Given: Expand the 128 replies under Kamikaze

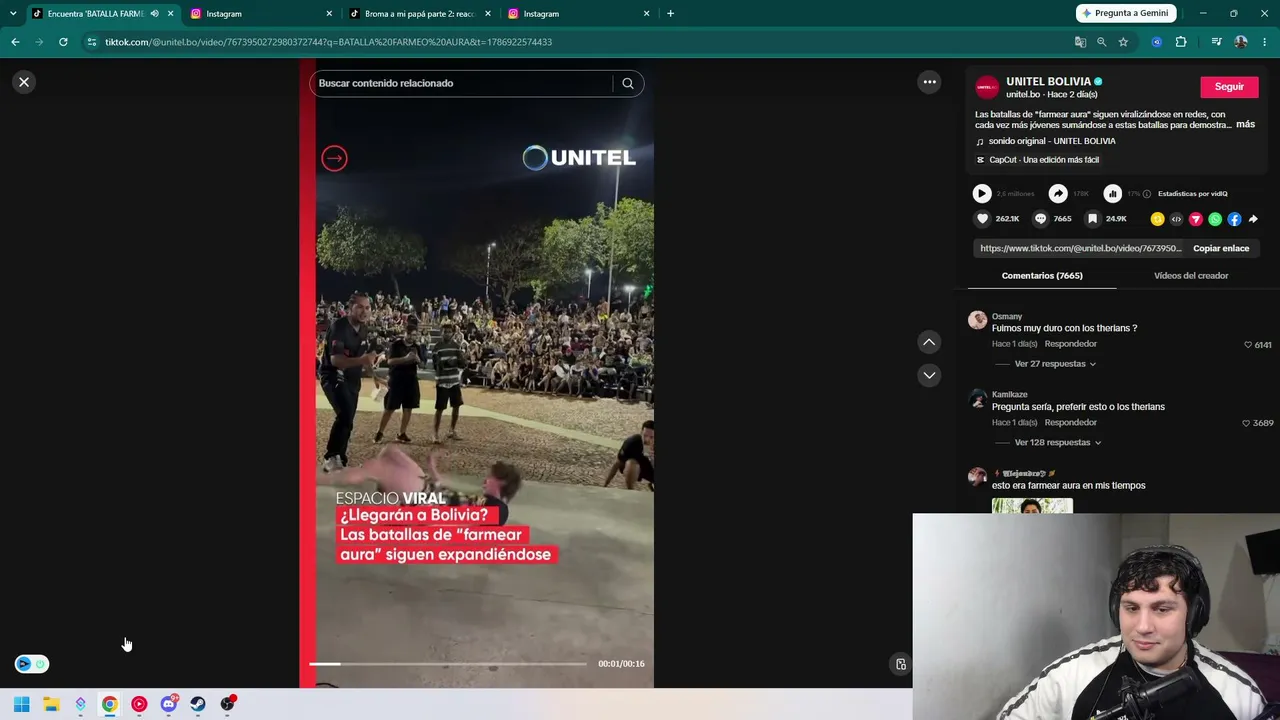Looking at the screenshot, I should pyautogui.click(x=1058, y=442).
